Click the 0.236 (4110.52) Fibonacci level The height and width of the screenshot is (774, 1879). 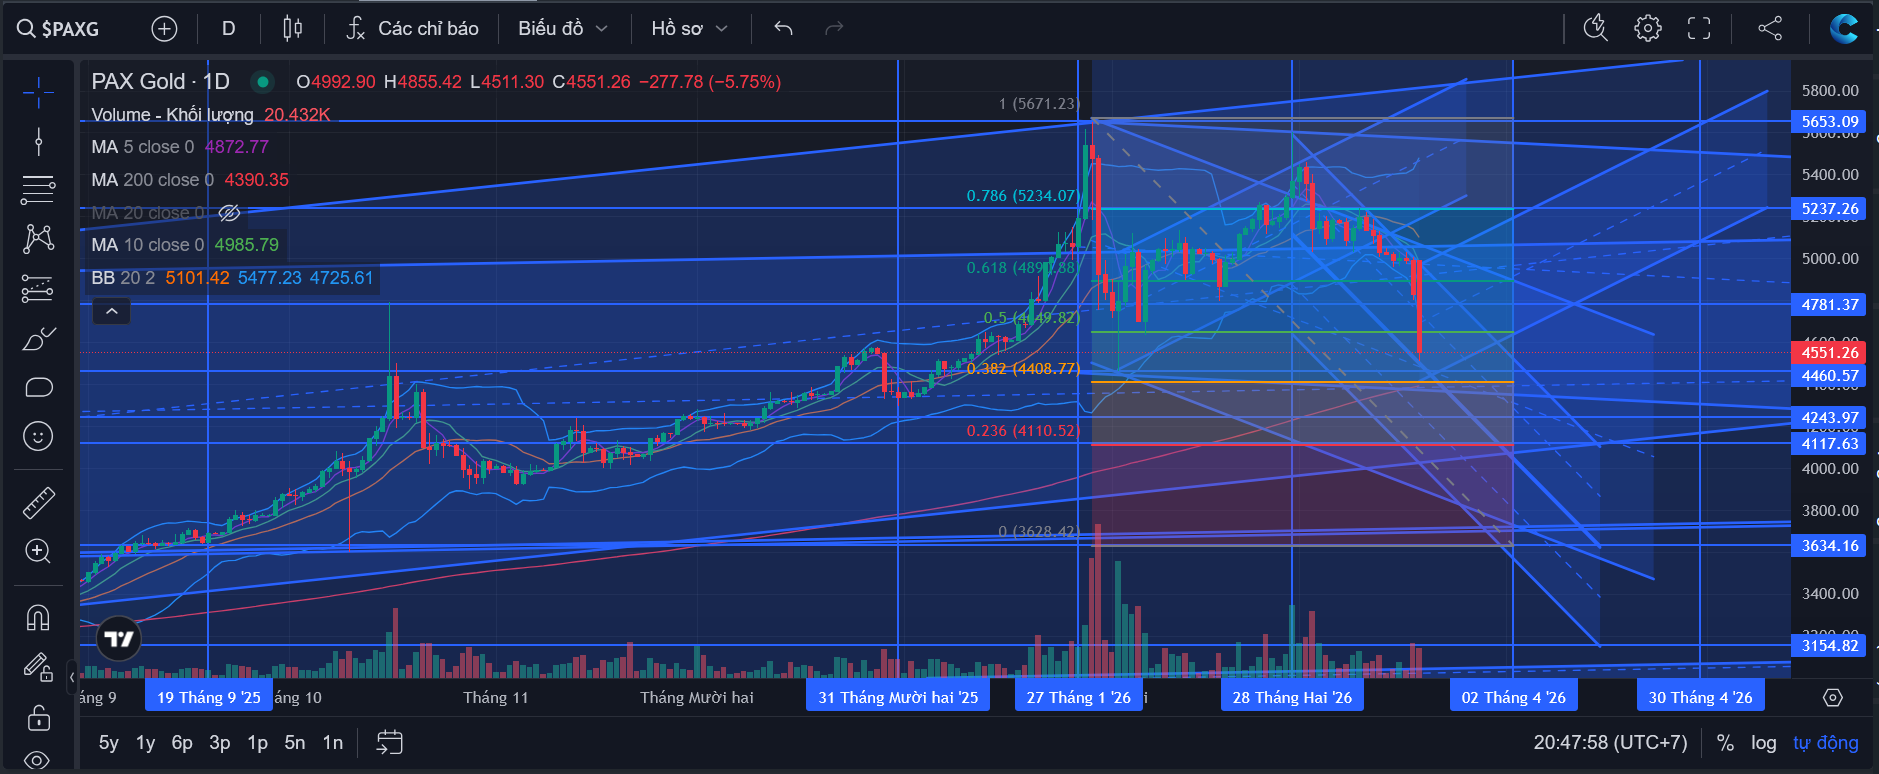pos(1023,431)
